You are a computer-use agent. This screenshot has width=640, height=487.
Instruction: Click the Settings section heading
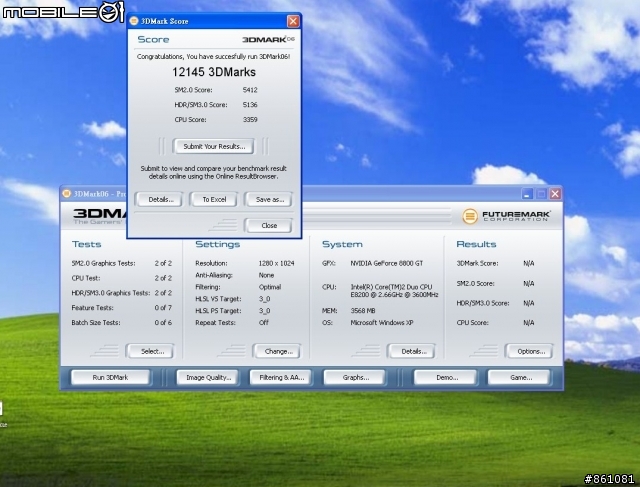coord(218,244)
